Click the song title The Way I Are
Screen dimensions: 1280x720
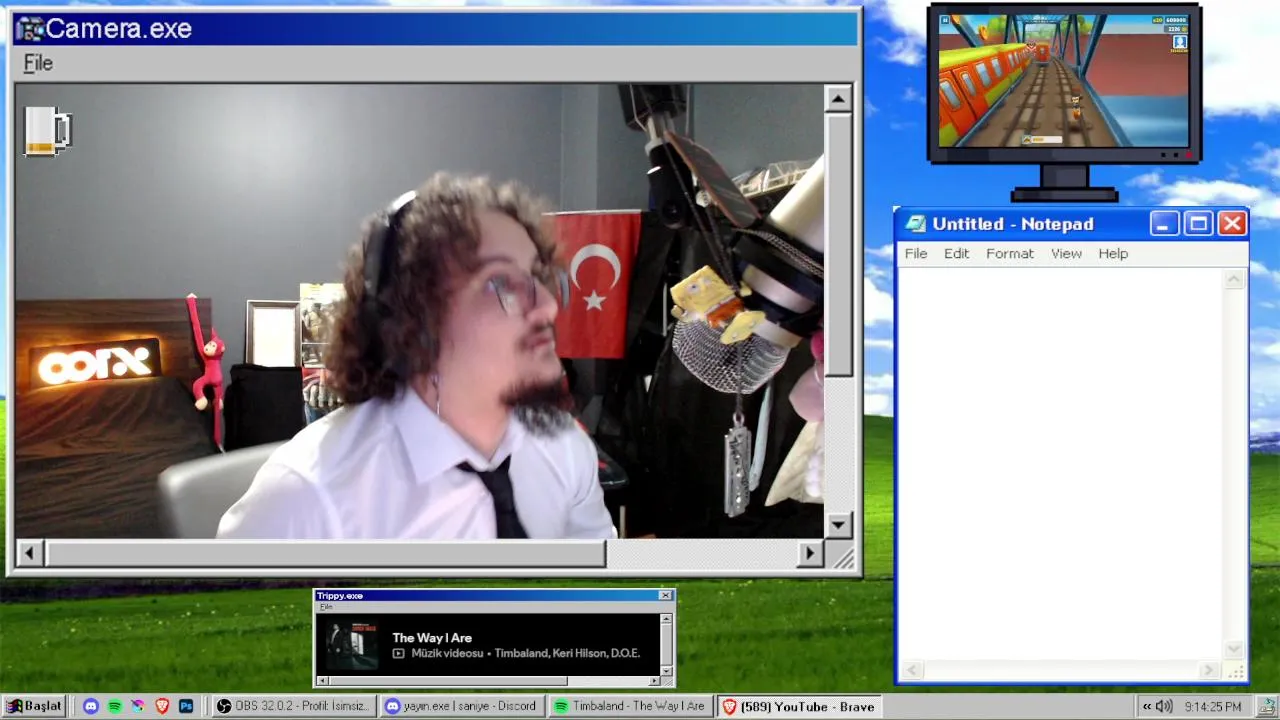(x=432, y=638)
